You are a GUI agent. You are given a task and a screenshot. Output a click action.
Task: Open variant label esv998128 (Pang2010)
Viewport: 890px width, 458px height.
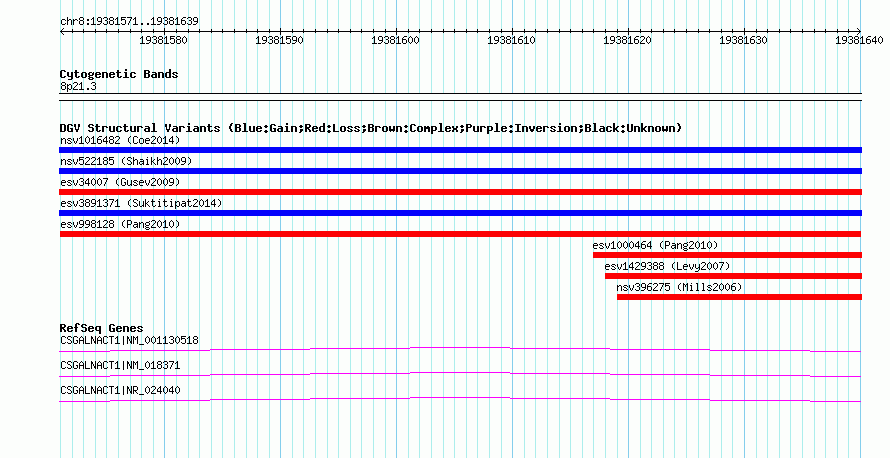coord(120,224)
